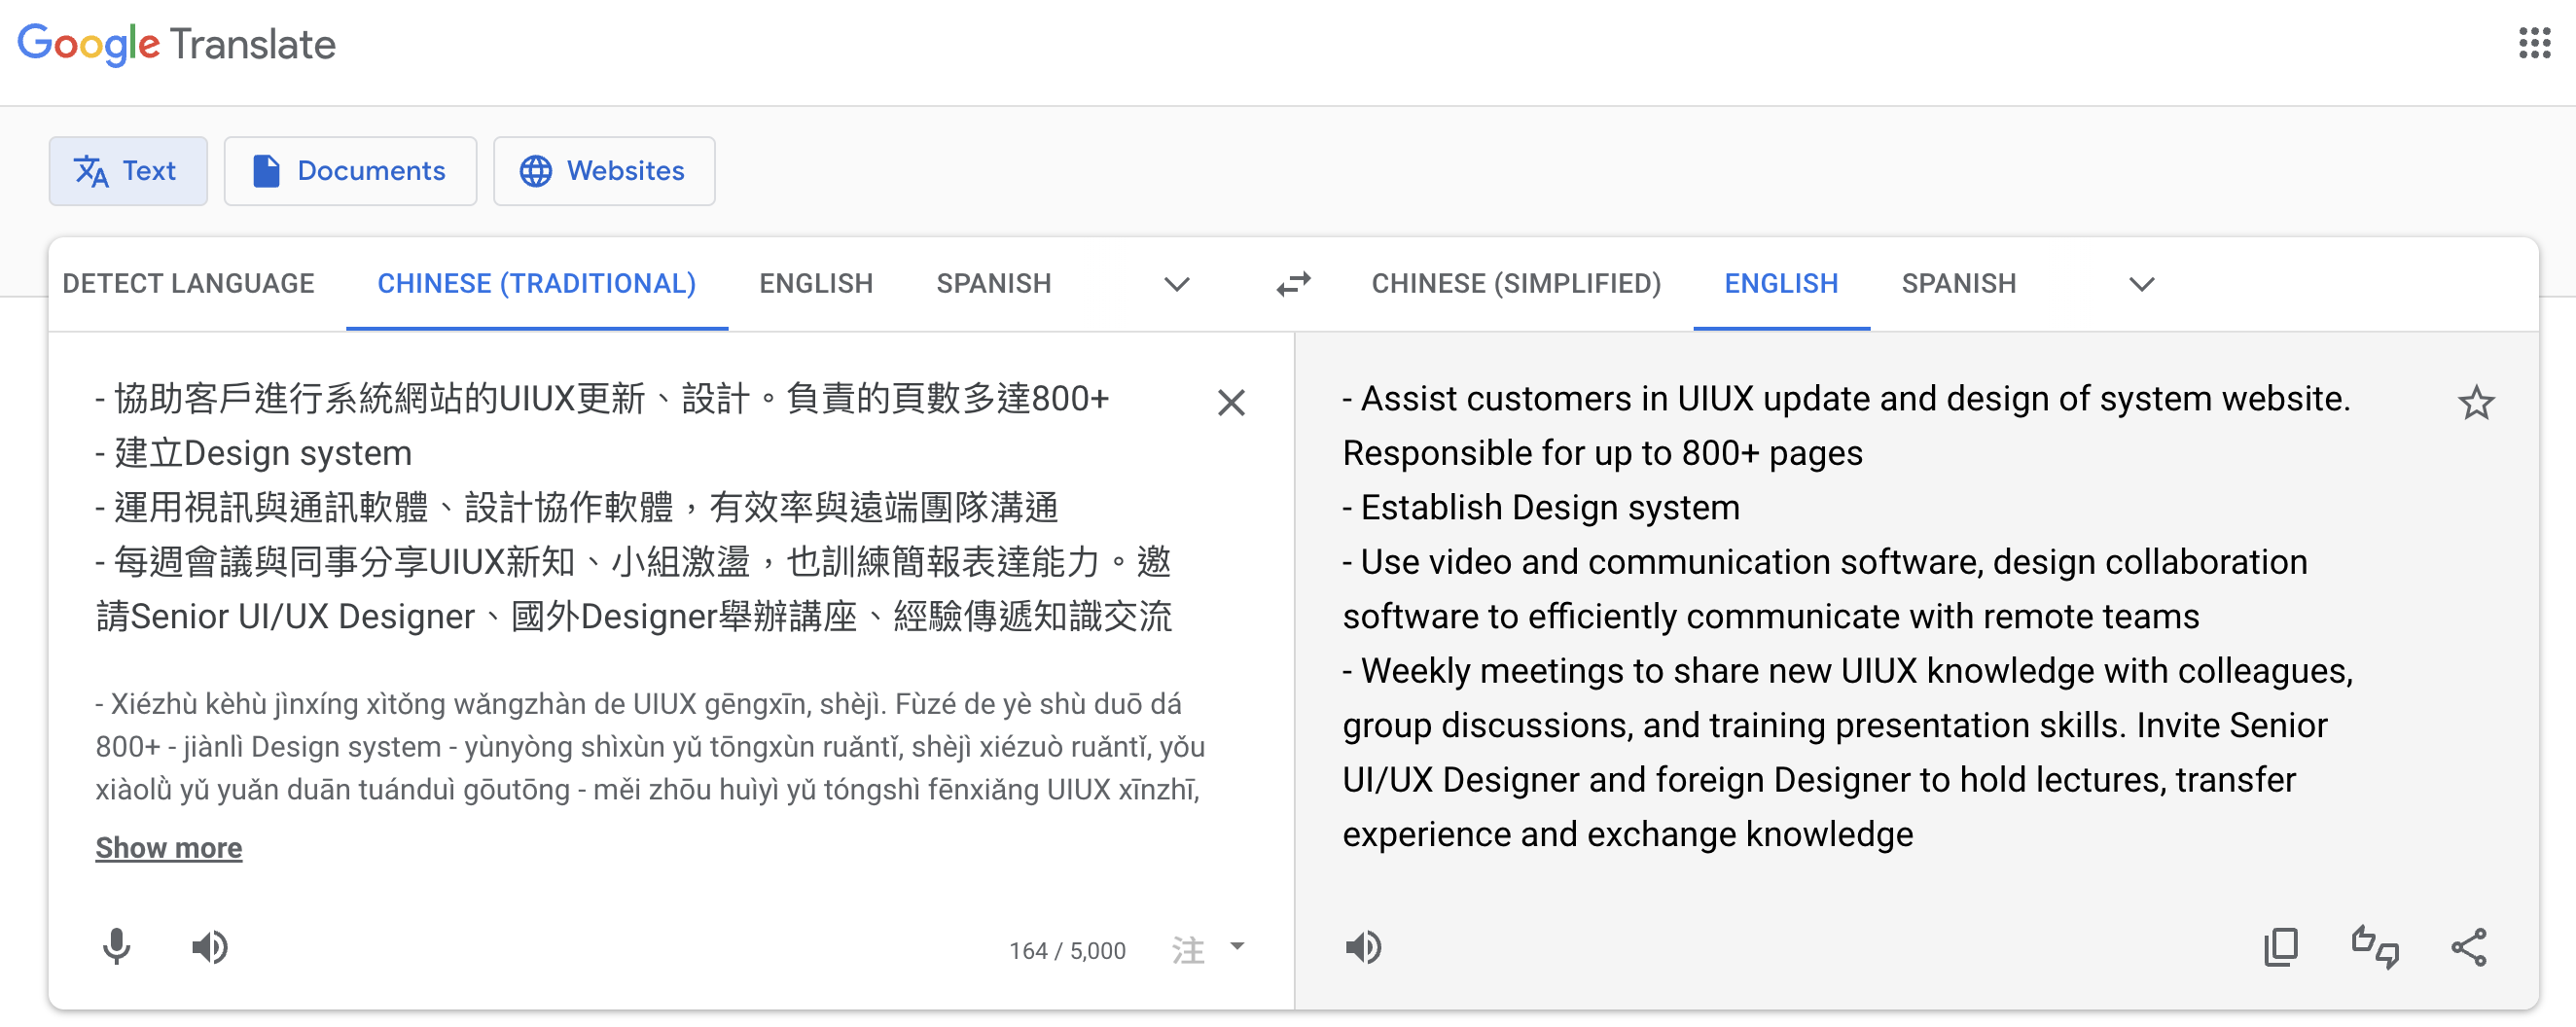Switch source to Detect language
2576x1027 pixels.
point(188,283)
